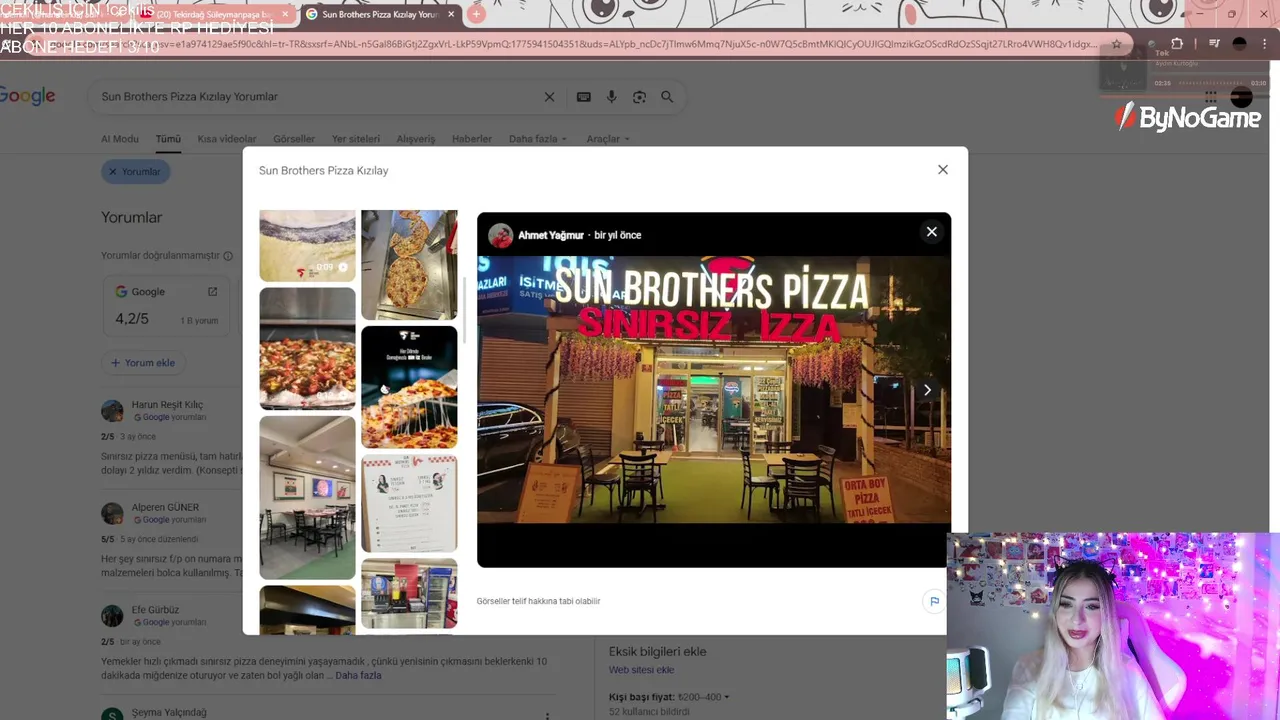Viewport: 1280px width, 720px height.
Task: Open the Haberler tab
Action: (x=472, y=139)
